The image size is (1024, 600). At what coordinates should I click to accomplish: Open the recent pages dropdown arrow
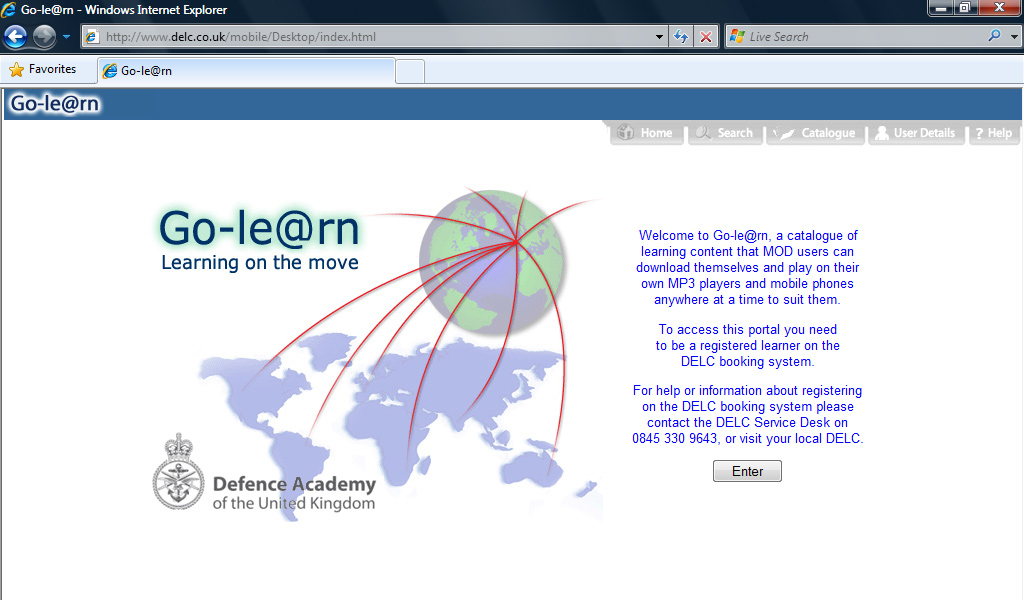pyautogui.click(x=66, y=37)
